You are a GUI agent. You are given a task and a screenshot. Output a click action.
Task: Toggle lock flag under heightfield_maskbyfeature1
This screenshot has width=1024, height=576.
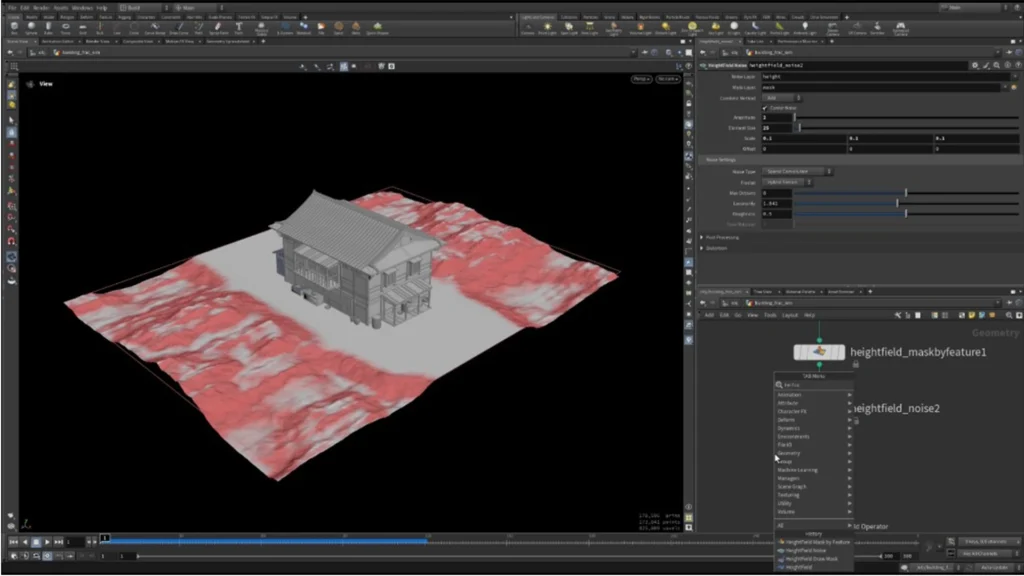pos(856,364)
